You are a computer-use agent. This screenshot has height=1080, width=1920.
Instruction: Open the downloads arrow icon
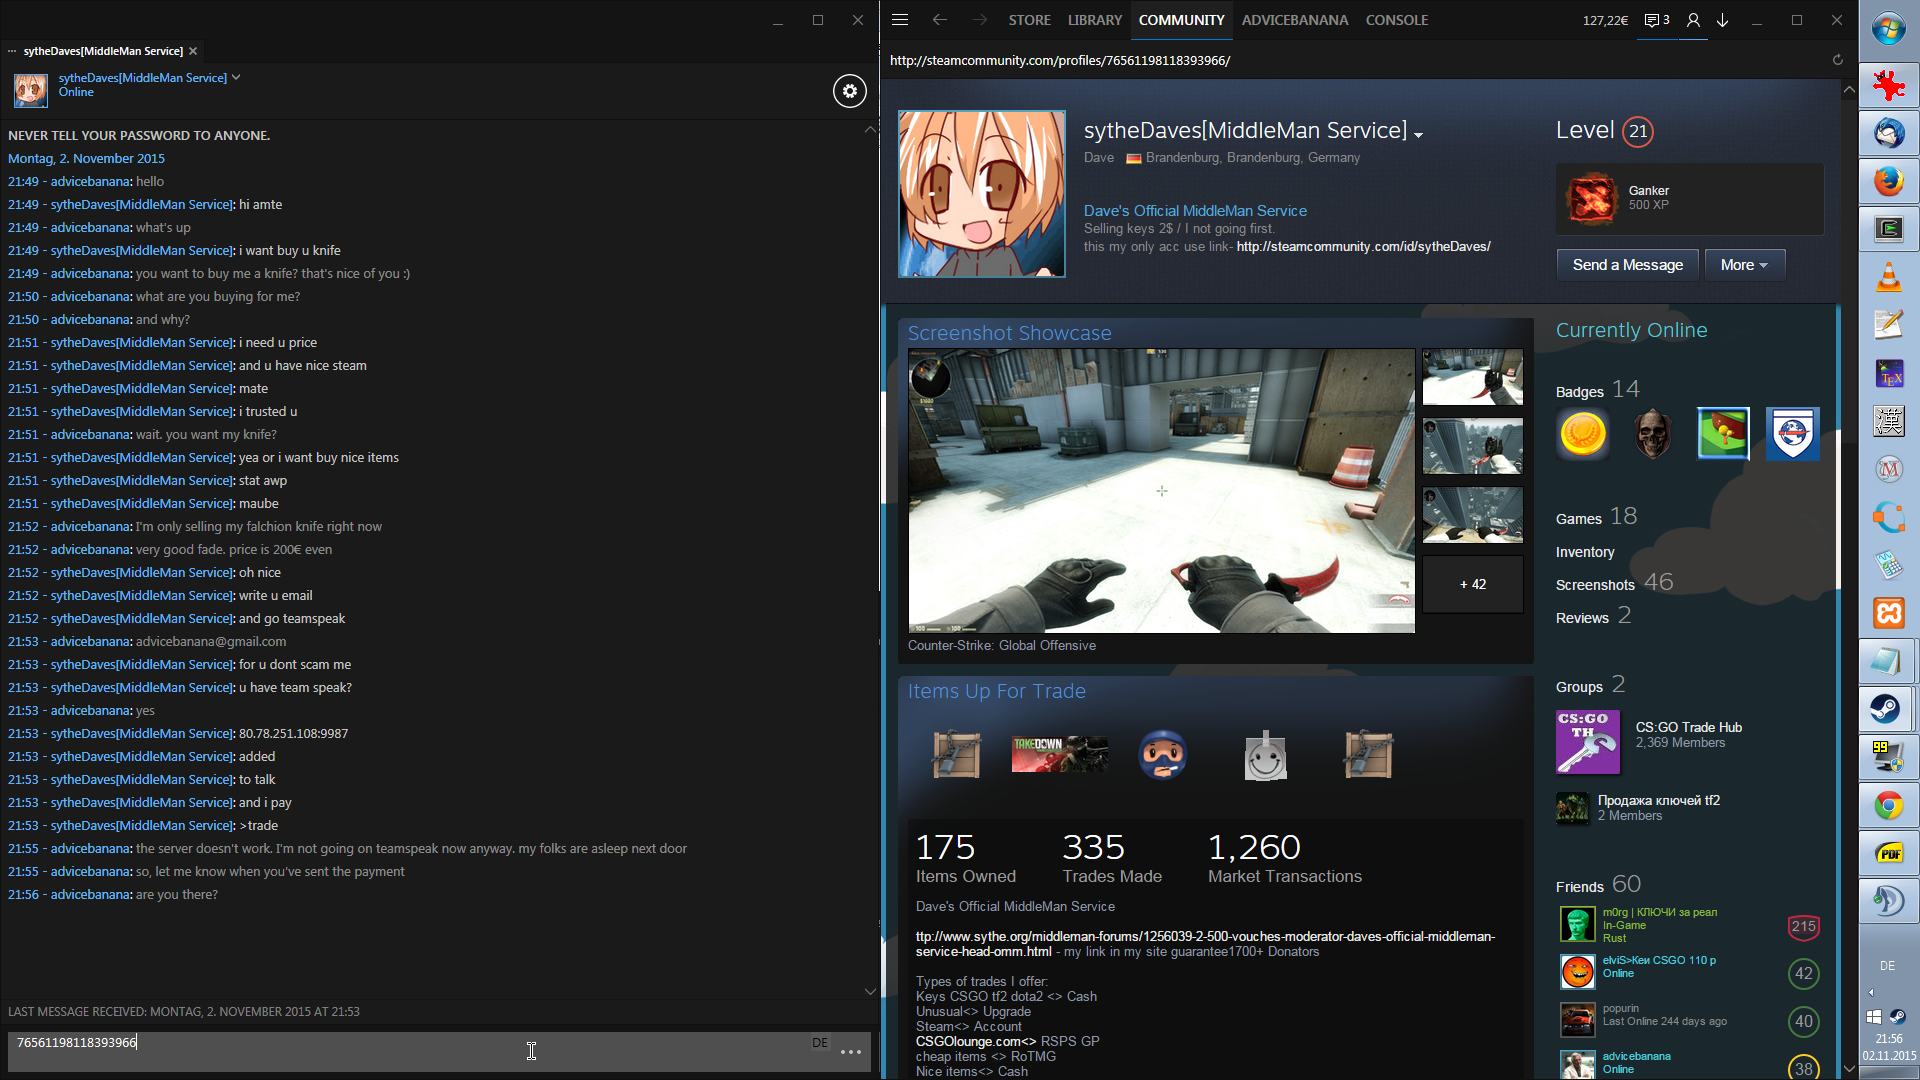click(x=1723, y=20)
